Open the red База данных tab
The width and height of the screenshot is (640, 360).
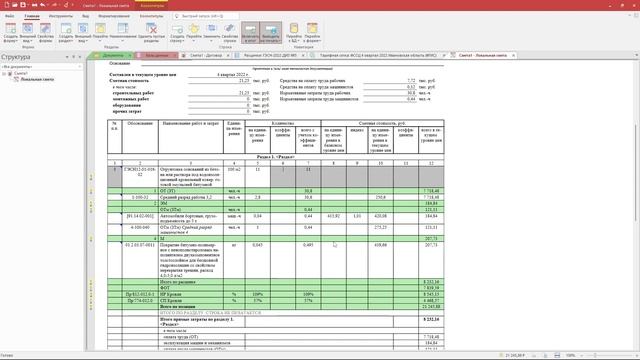[157, 55]
